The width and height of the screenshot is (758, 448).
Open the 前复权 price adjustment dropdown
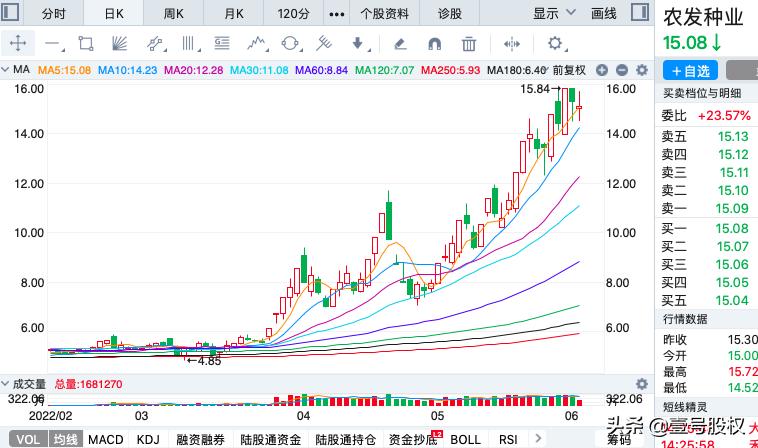[x=569, y=70]
